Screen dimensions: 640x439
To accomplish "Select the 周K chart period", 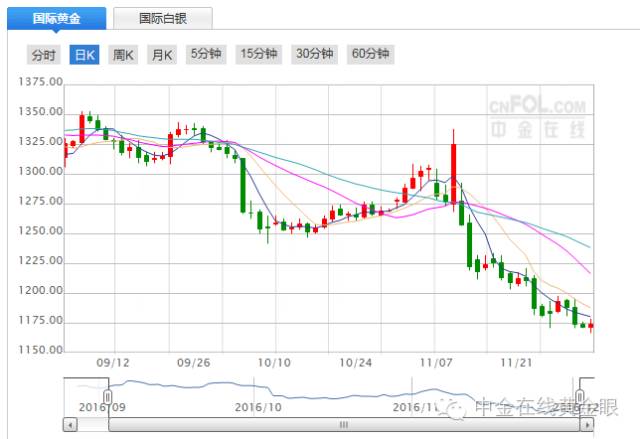I will click(x=123, y=55).
